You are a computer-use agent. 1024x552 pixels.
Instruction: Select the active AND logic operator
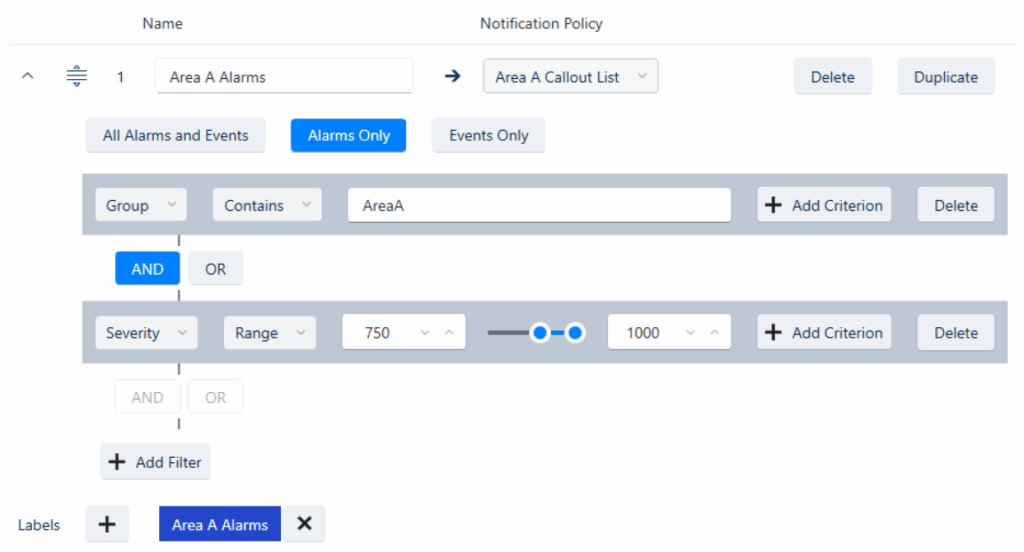click(x=147, y=269)
